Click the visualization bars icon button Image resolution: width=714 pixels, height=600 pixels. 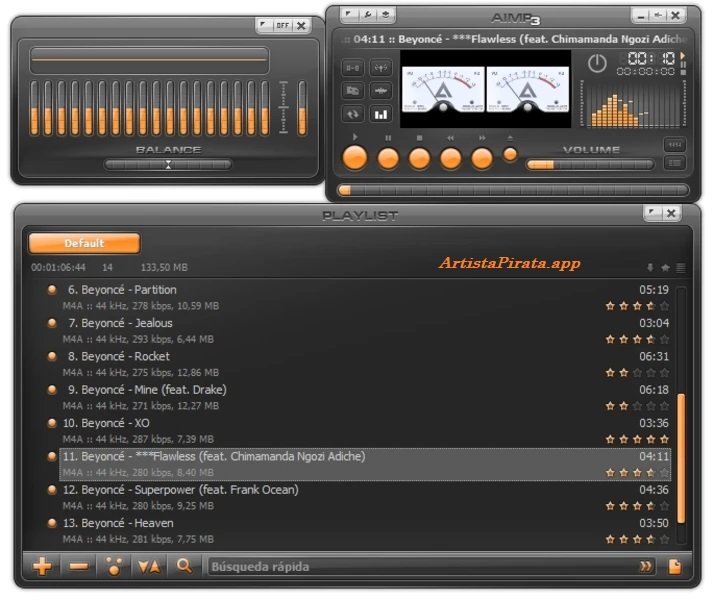point(381,114)
